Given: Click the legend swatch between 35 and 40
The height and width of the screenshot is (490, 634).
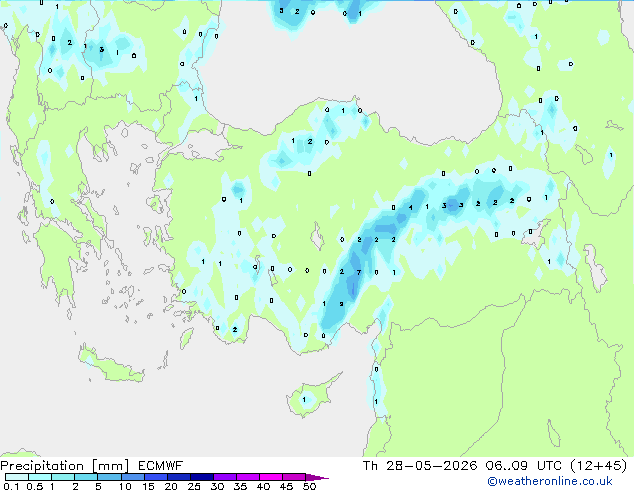Looking at the screenshot, I should (x=247, y=477).
